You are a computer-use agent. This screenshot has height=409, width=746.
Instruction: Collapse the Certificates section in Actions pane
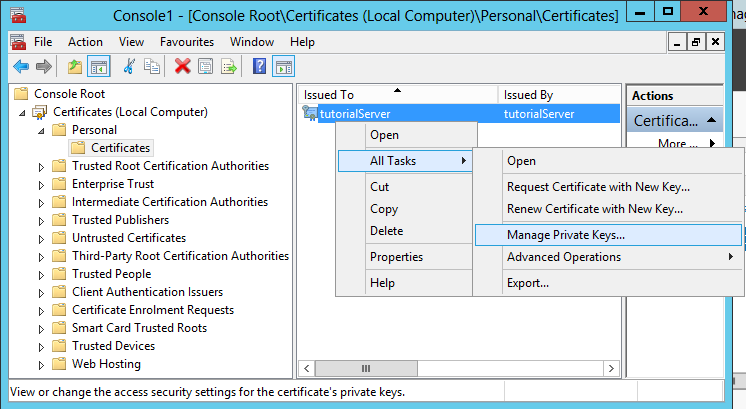click(713, 120)
